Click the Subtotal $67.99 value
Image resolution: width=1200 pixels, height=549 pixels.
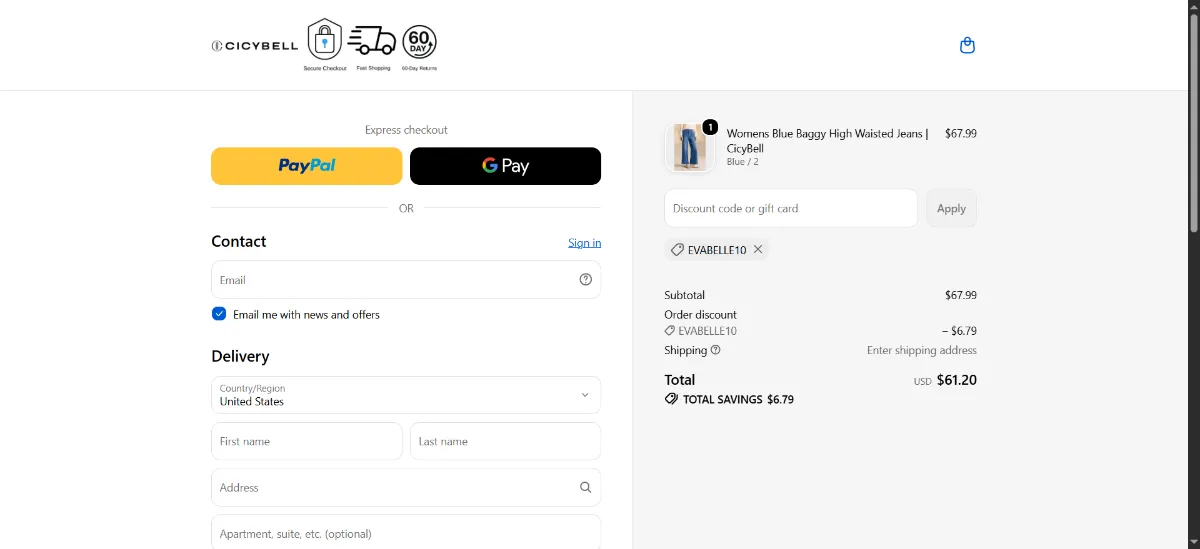[x=961, y=295]
